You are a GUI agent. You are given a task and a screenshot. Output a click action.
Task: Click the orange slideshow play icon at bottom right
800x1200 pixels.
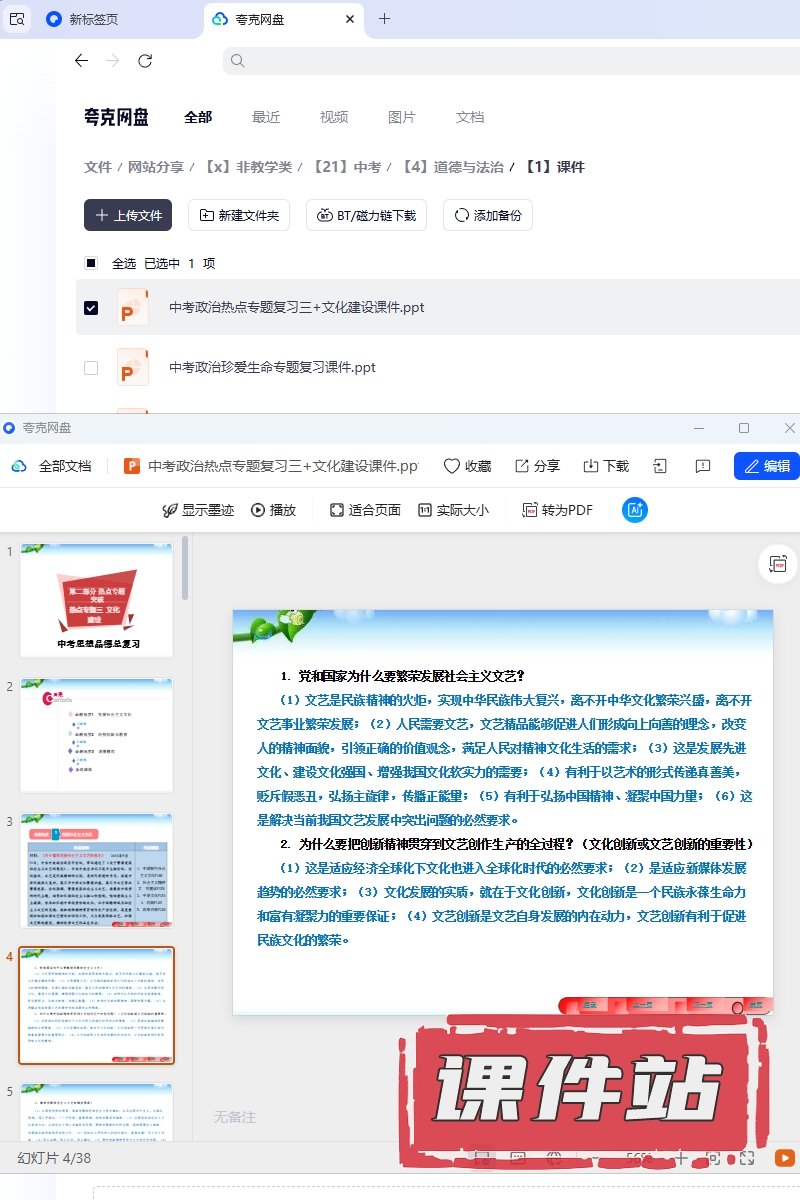783,1157
